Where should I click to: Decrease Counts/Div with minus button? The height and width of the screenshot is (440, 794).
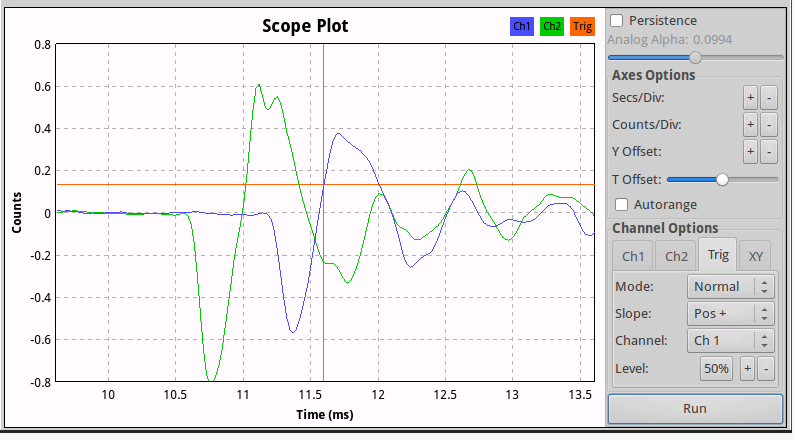coord(768,125)
